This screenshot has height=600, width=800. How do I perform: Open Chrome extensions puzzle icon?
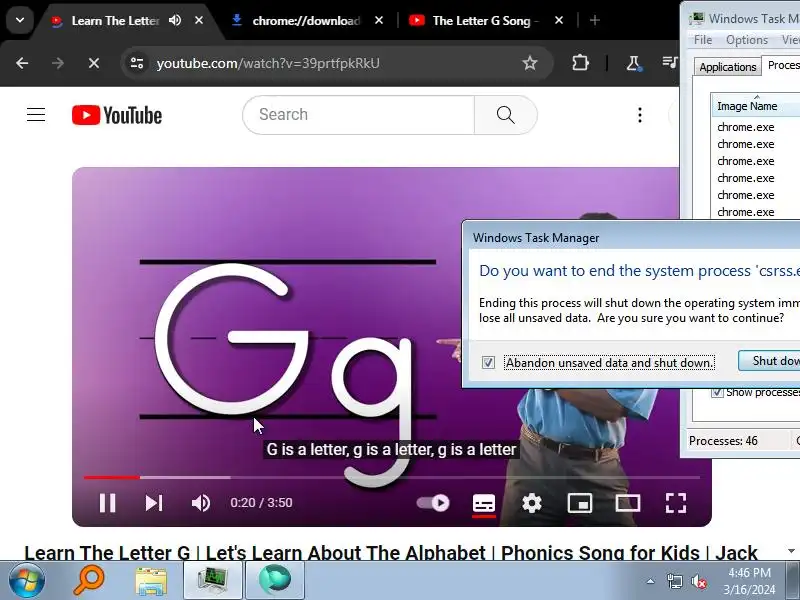tap(580, 63)
